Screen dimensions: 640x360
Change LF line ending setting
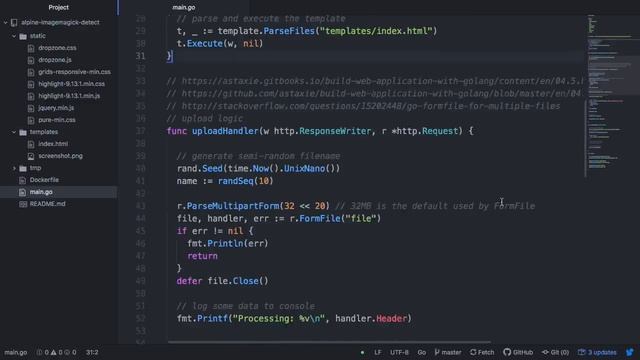pyautogui.click(x=378, y=352)
